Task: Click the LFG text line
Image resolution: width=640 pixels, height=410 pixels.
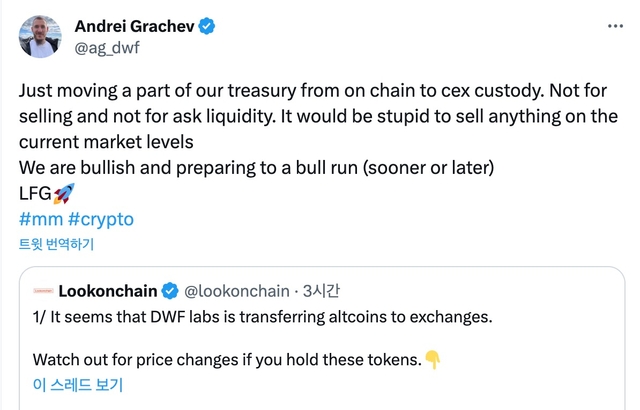Action: (35, 193)
